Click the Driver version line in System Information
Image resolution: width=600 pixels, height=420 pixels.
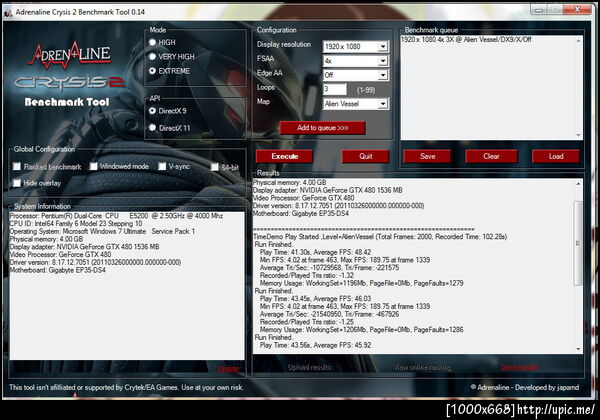point(95,262)
